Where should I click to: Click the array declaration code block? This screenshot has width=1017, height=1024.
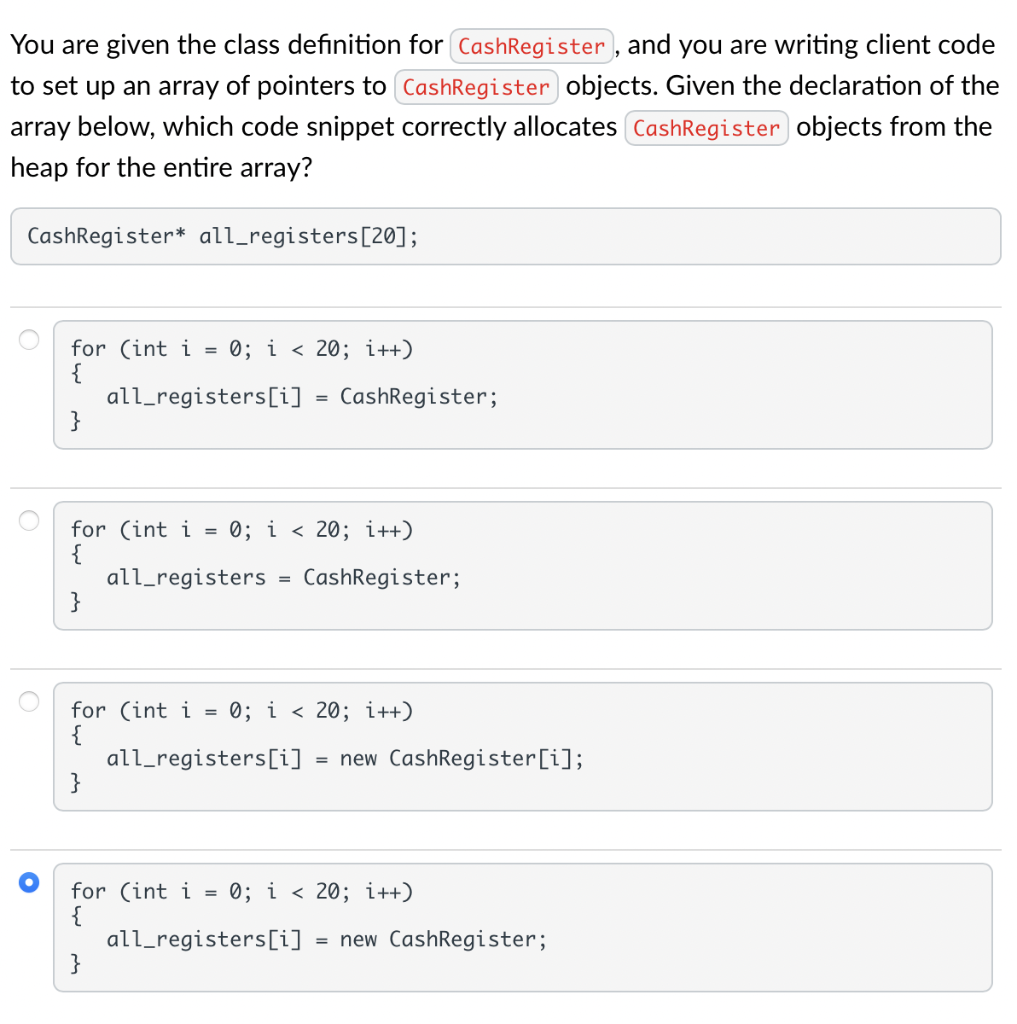point(505,236)
